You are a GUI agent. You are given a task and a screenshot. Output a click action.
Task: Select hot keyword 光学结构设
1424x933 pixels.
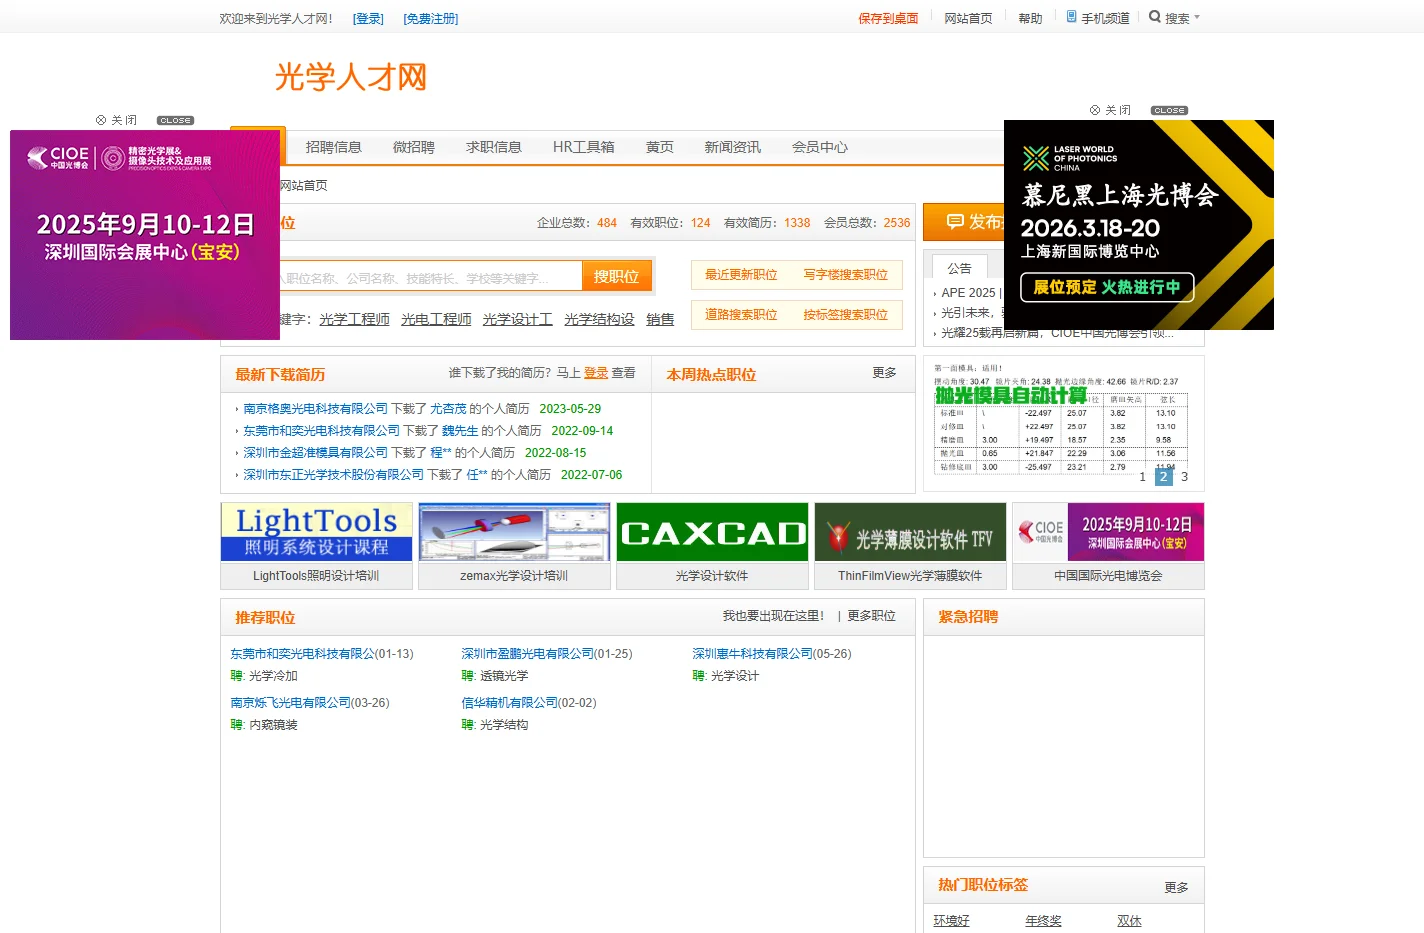[599, 319]
